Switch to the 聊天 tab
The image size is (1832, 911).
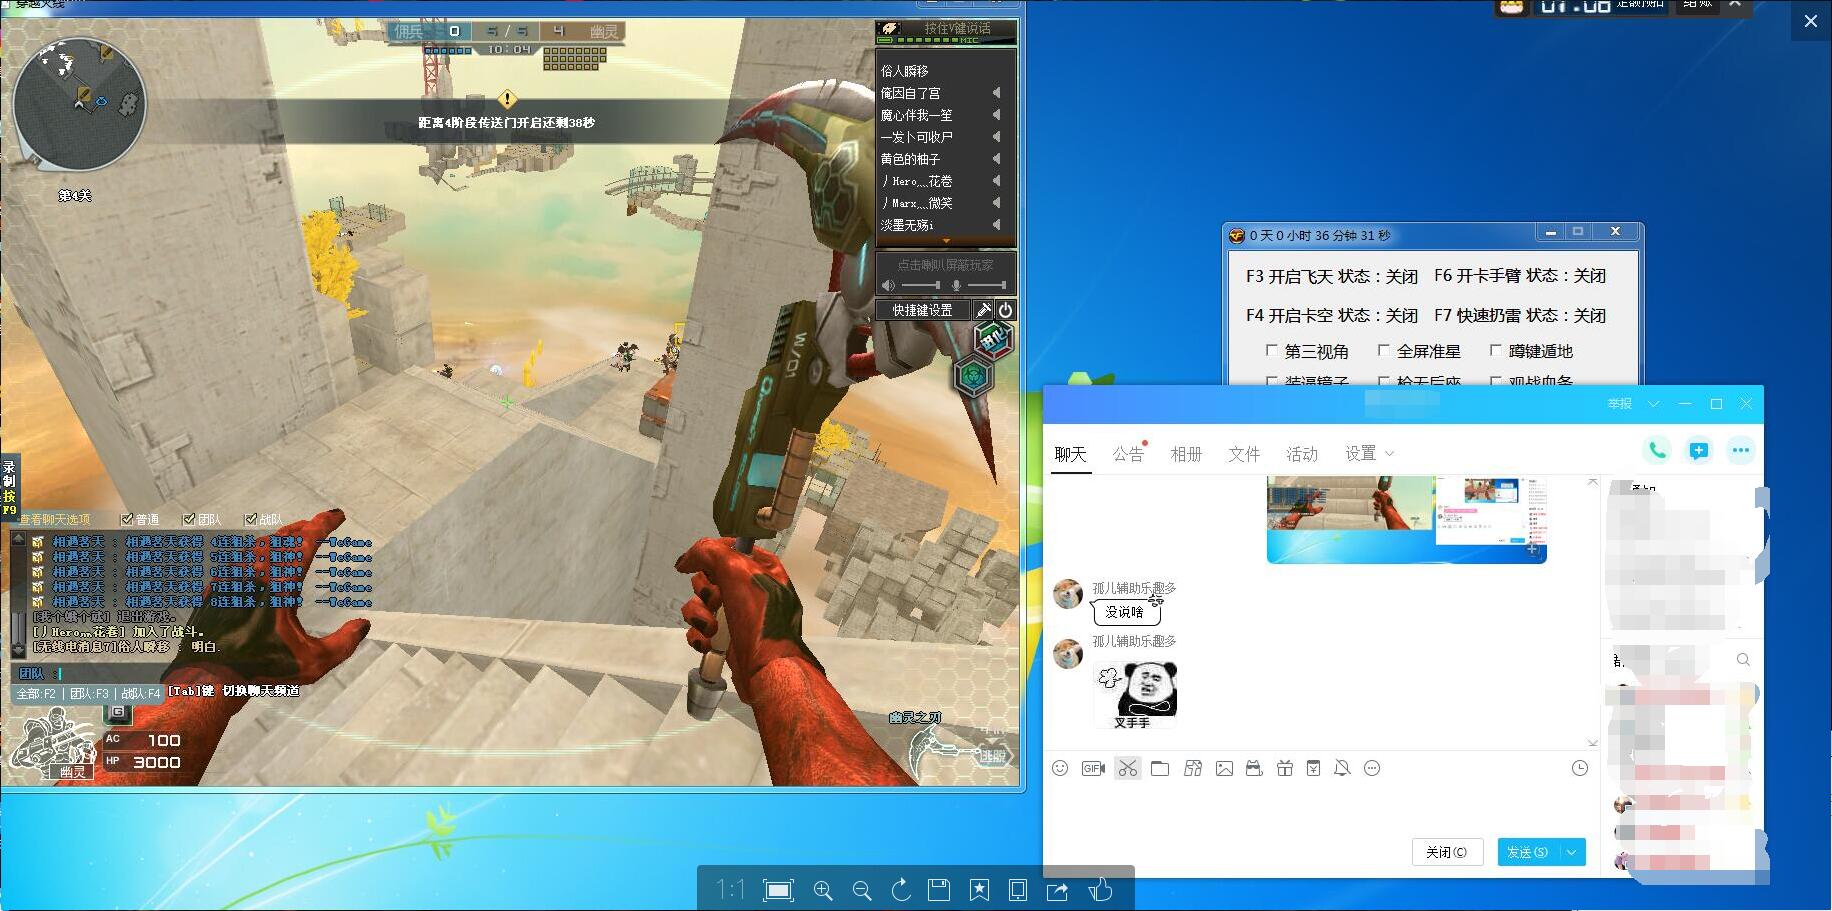(x=1070, y=454)
